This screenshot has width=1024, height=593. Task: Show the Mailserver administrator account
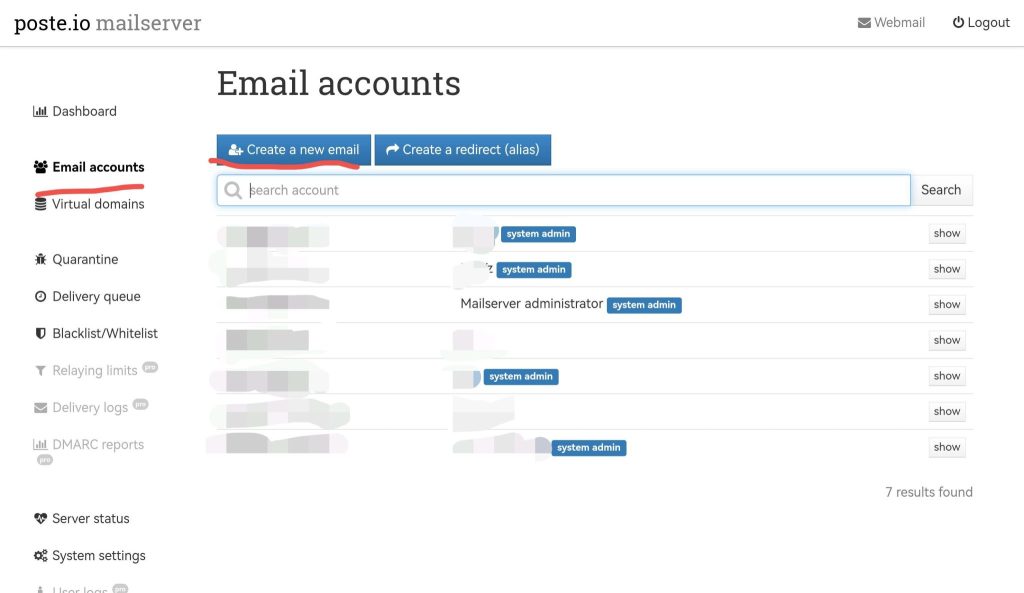(x=946, y=305)
